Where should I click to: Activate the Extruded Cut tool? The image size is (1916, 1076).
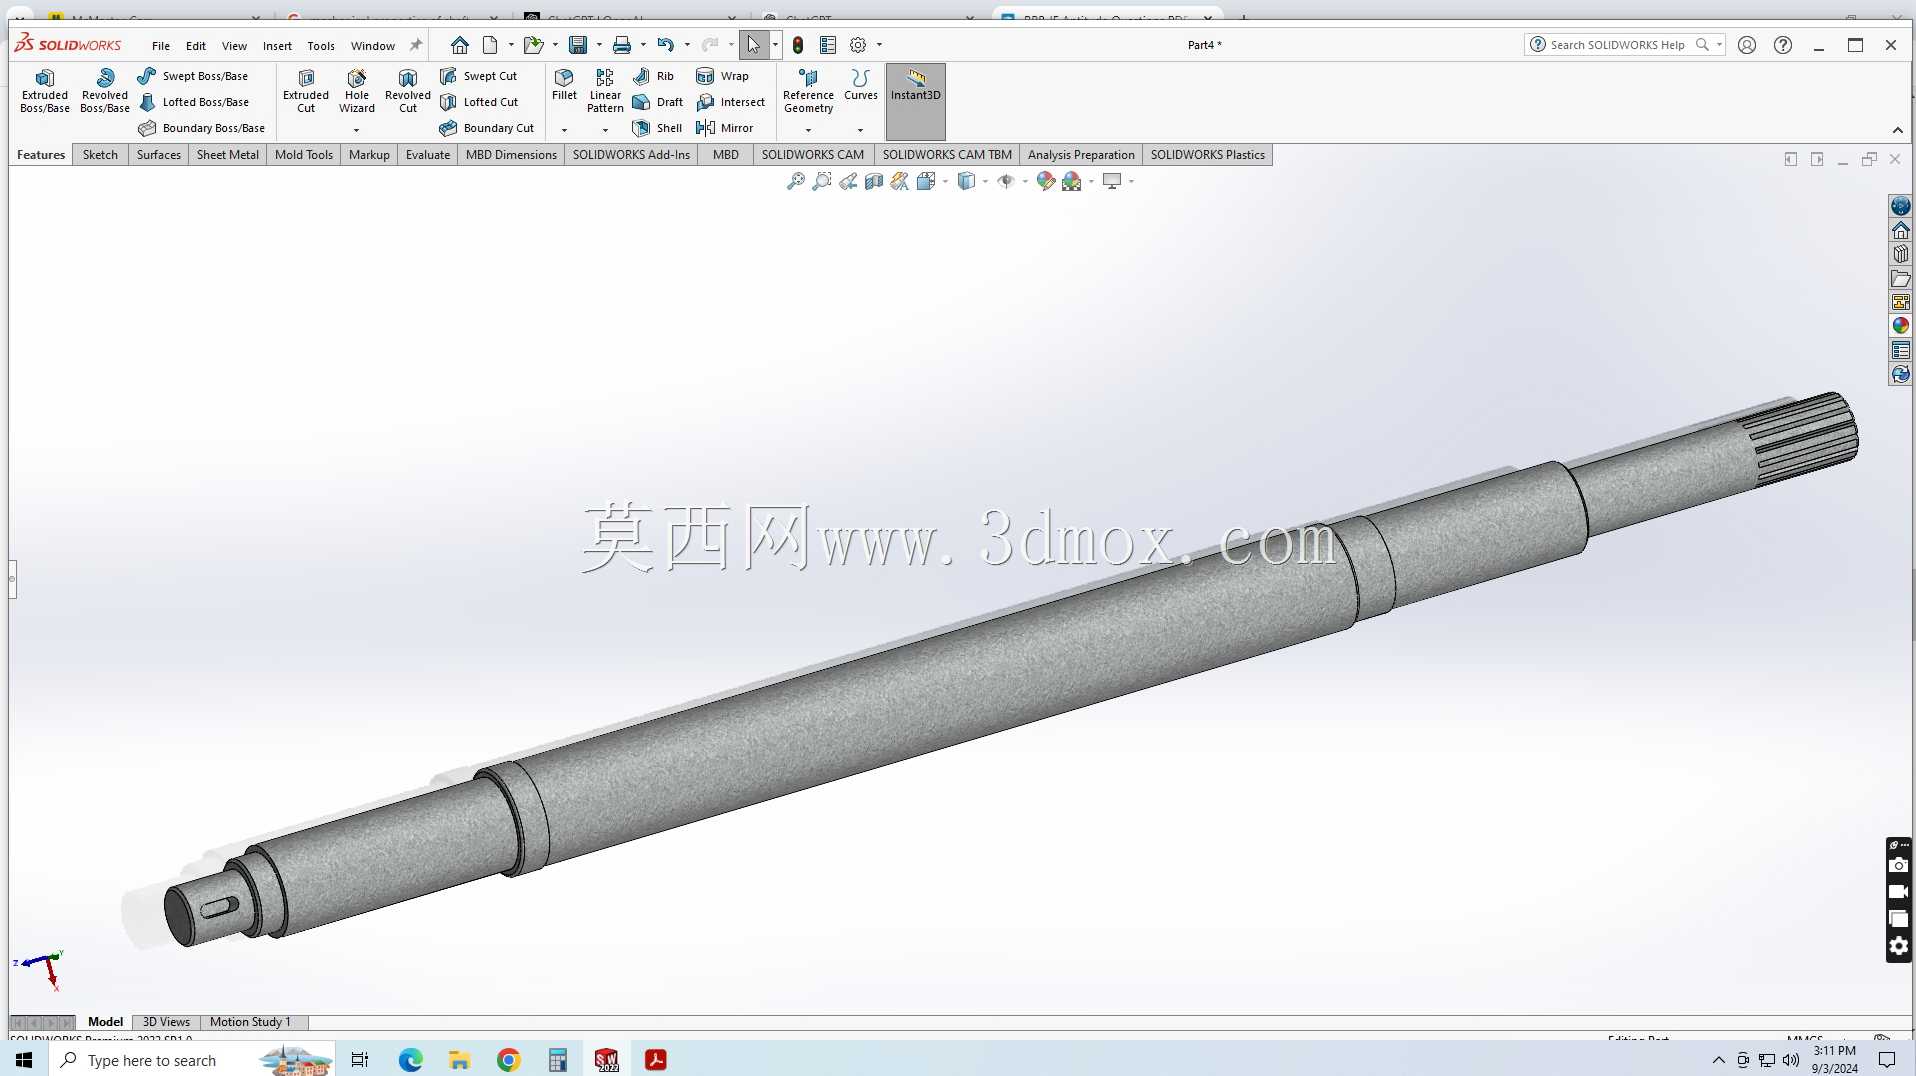[306, 90]
